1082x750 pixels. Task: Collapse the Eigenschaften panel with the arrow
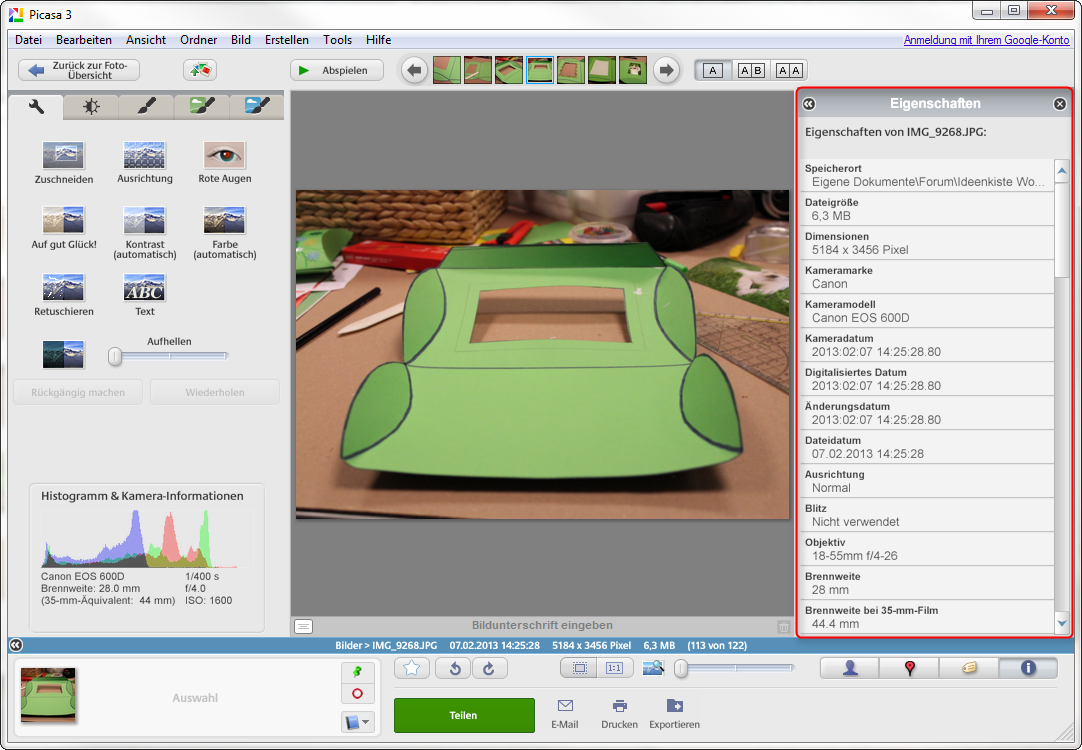[x=809, y=104]
